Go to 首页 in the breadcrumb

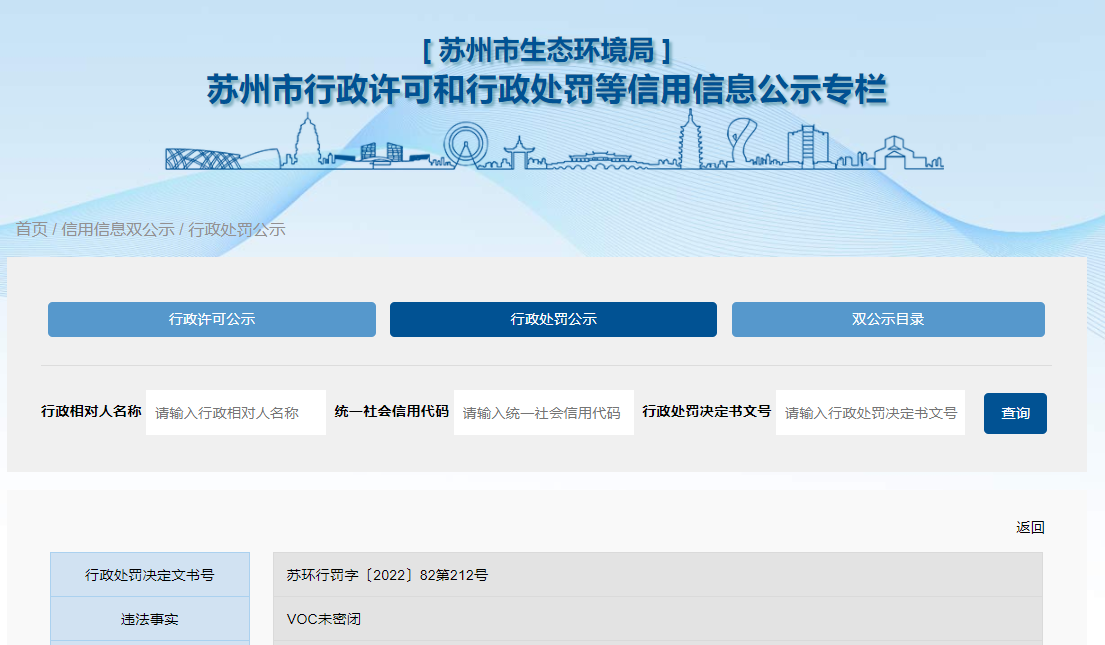[x=32, y=229]
